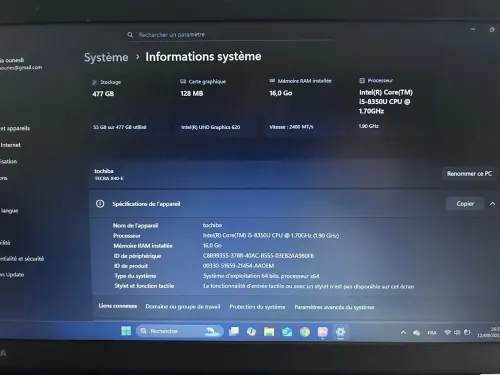Click the Carte graphique 128 MB card
Viewport: 500px width, 375px height.
(216, 105)
